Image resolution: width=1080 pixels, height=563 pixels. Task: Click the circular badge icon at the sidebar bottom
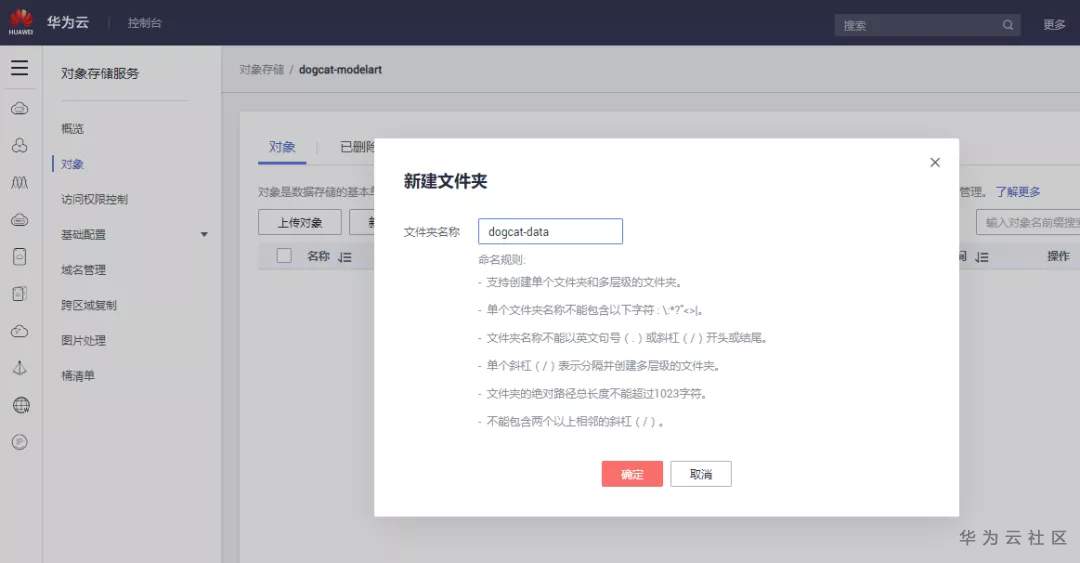tap(20, 442)
